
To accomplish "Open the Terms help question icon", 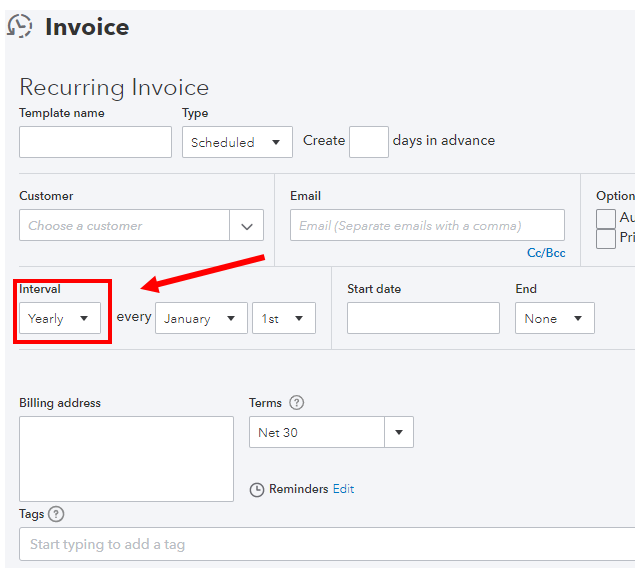I will [296, 403].
